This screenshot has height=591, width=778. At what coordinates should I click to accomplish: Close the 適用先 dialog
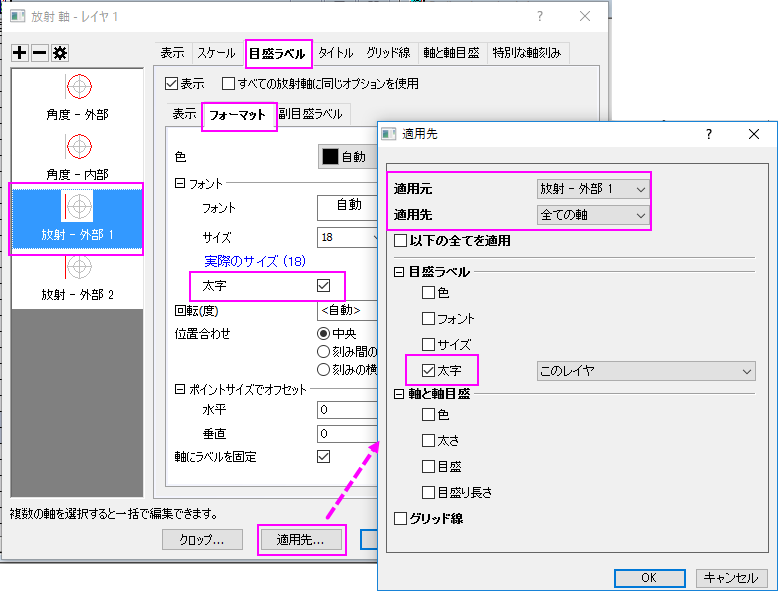click(754, 134)
